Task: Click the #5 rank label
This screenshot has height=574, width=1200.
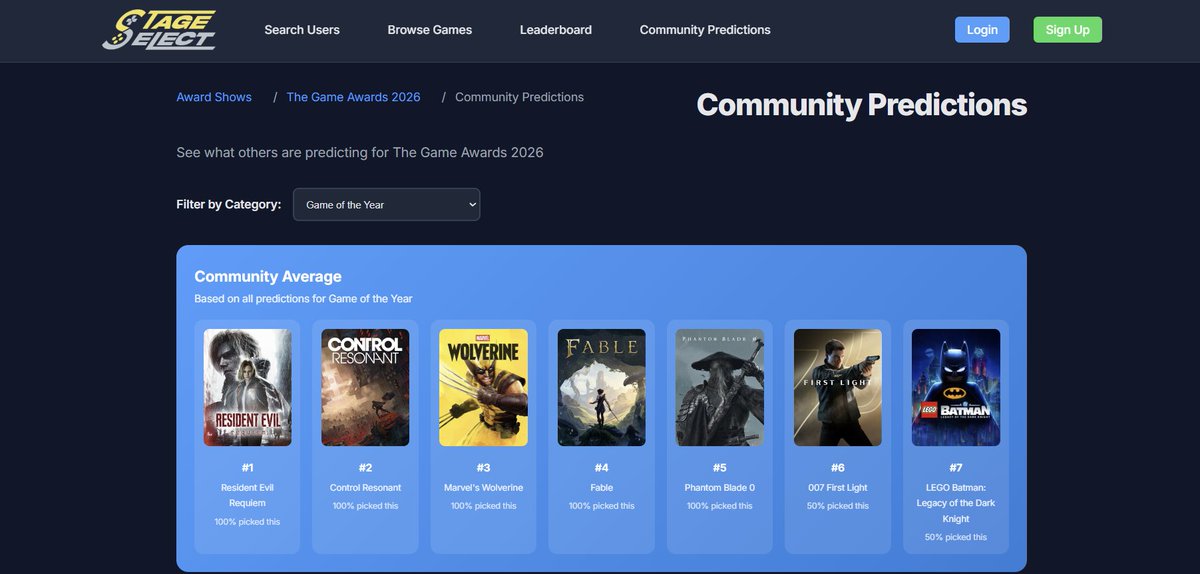Action: [x=720, y=468]
